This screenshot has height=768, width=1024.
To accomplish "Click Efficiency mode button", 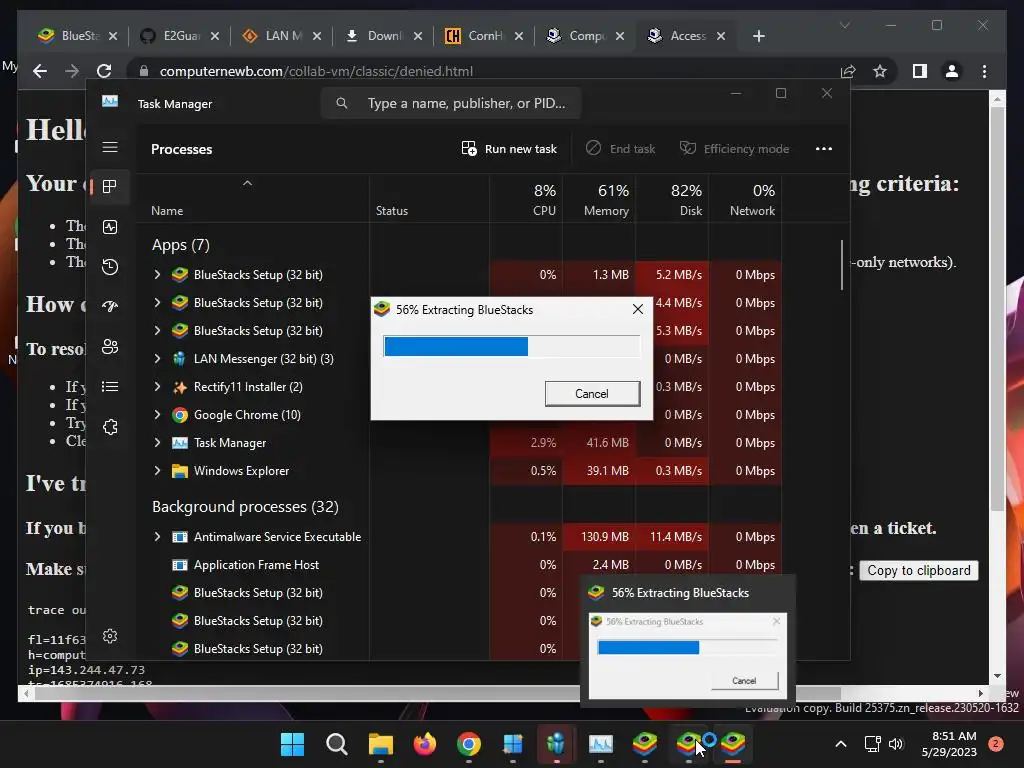I will [x=735, y=149].
